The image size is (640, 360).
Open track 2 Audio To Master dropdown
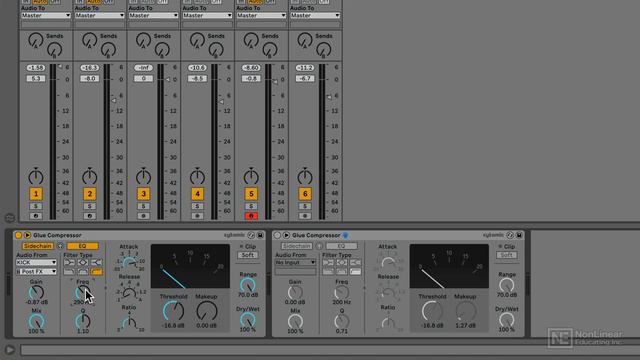click(100, 16)
